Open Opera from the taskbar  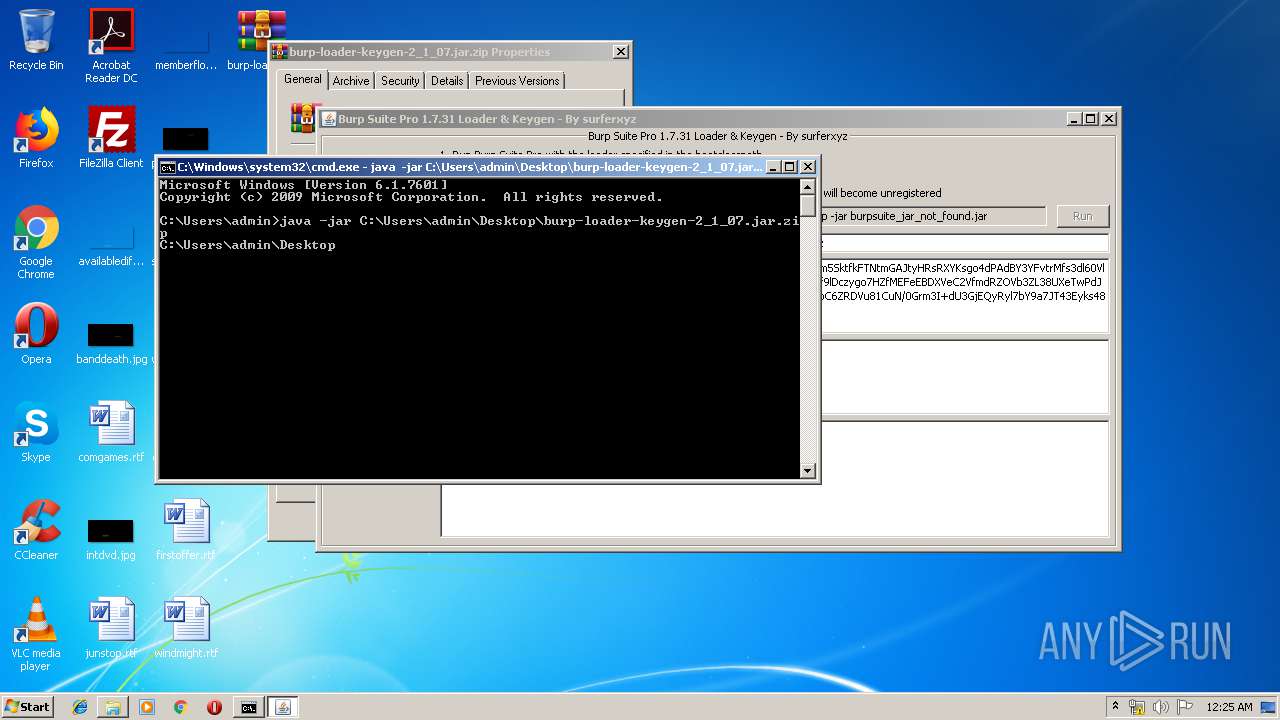(214, 707)
